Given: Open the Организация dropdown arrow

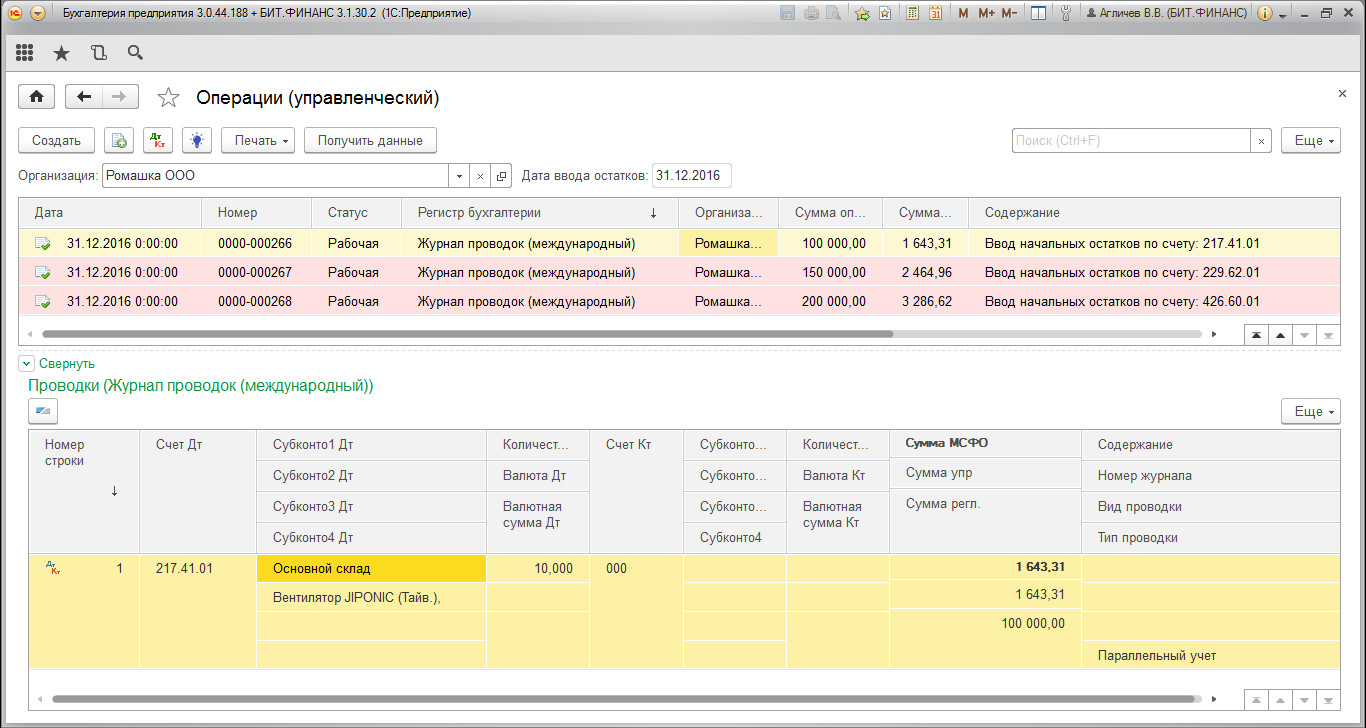Looking at the screenshot, I should (459, 176).
